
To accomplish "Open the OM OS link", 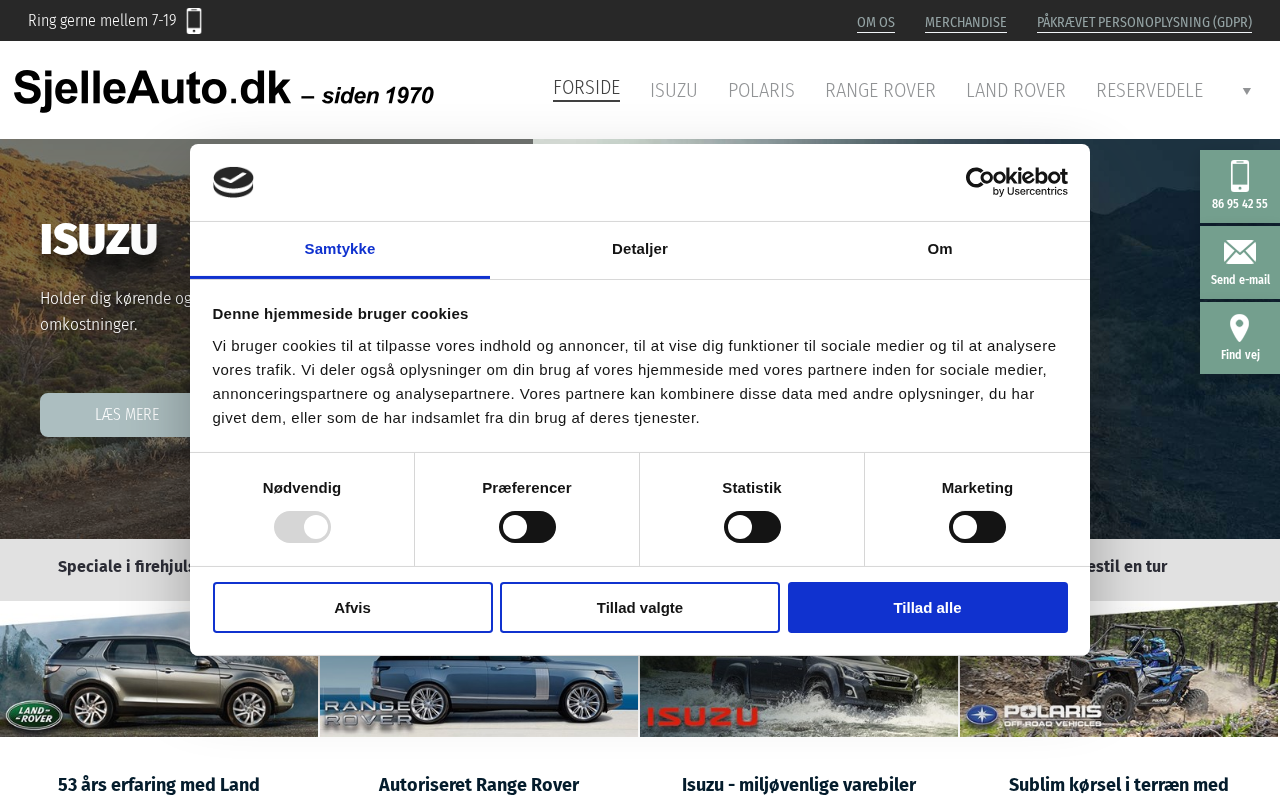I will (876, 23).
